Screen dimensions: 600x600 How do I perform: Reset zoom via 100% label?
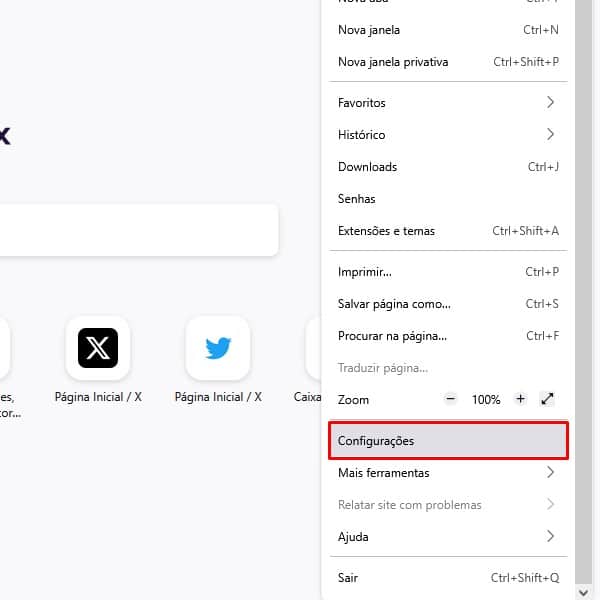tap(486, 399)
